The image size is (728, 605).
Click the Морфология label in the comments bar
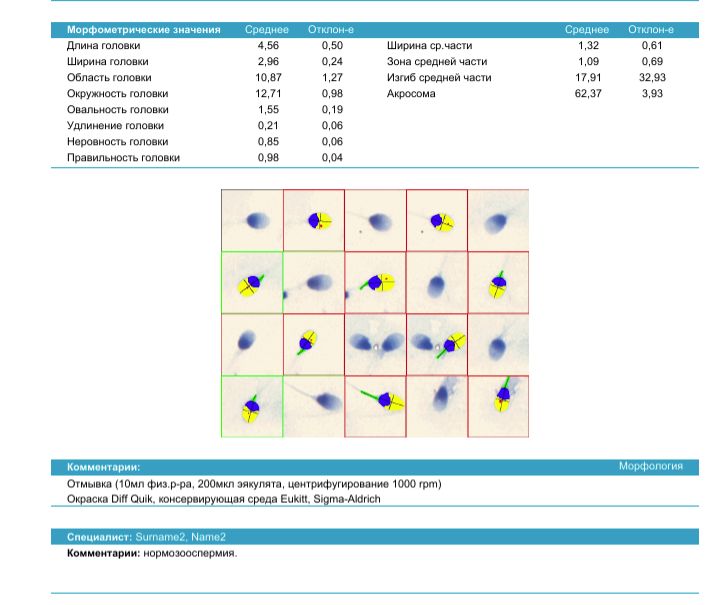click(x=651, y=466)
